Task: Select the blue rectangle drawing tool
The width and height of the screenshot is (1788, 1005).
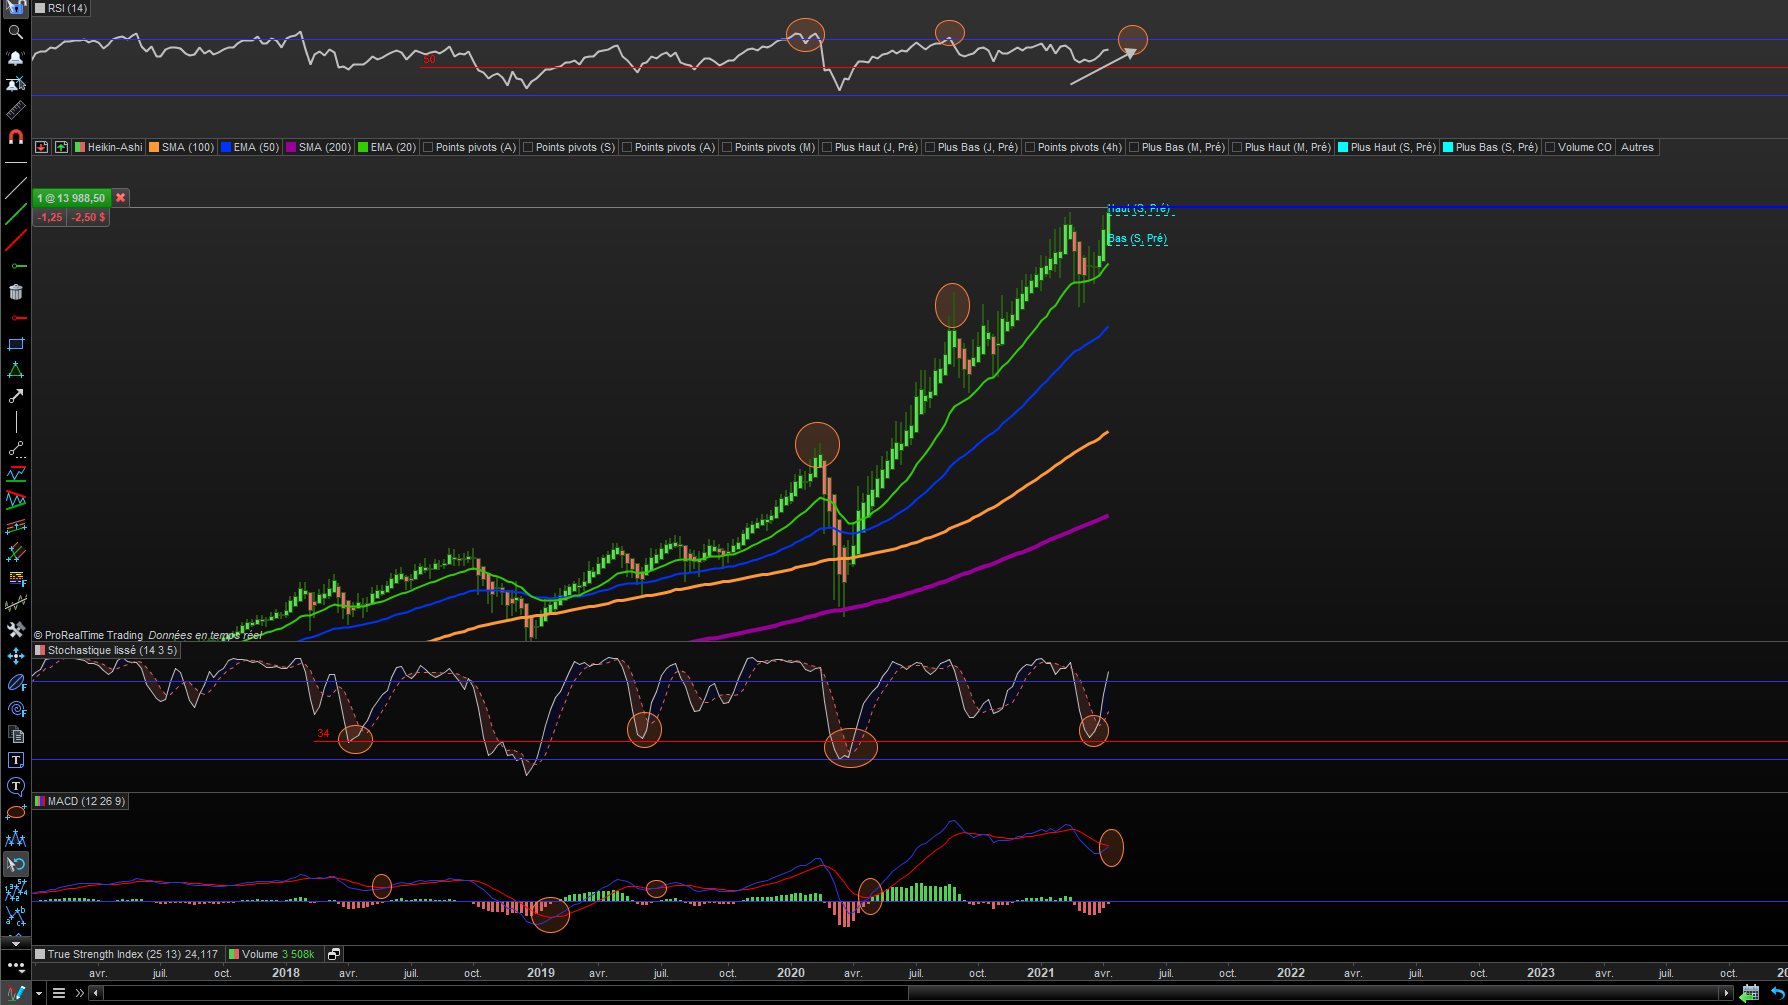Action: 15,344
